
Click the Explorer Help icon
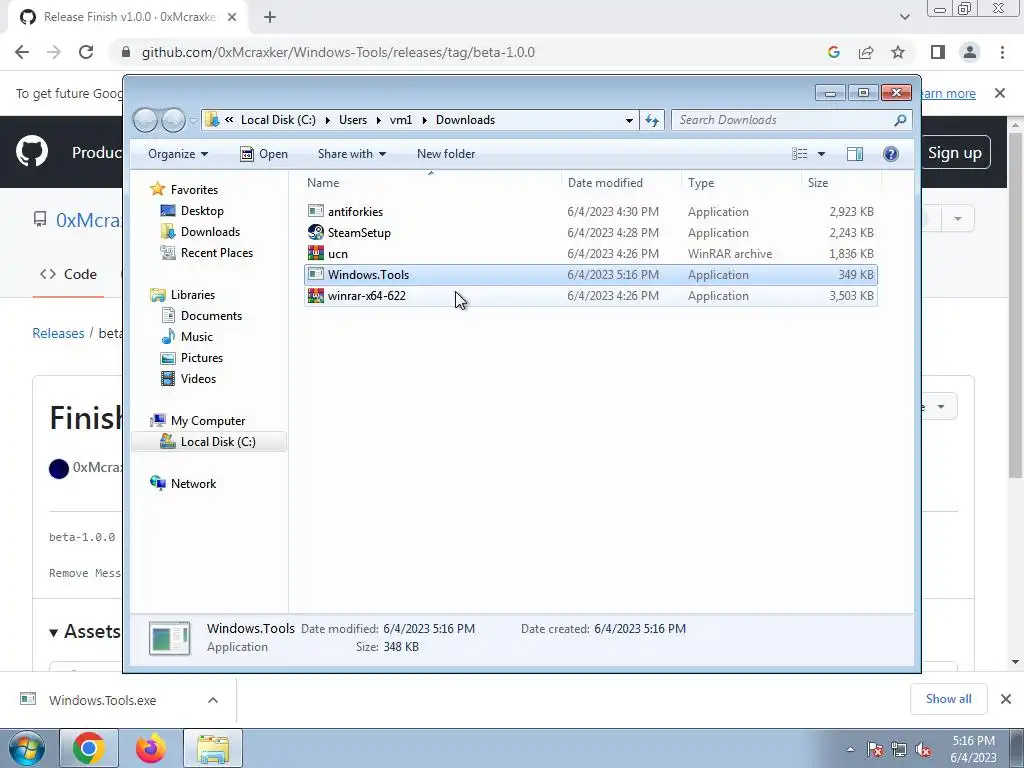click(890, 153)
